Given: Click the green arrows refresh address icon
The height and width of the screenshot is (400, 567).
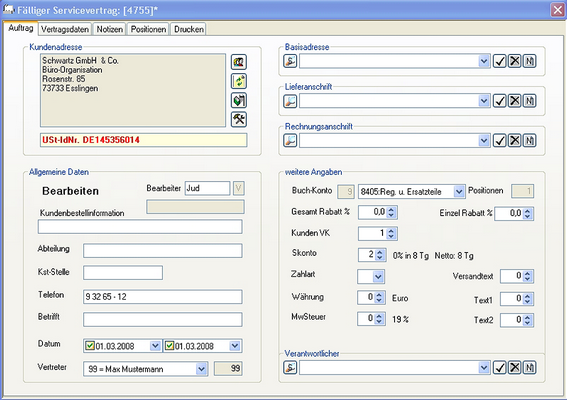Looking at the screenshot, I should 239,81.
